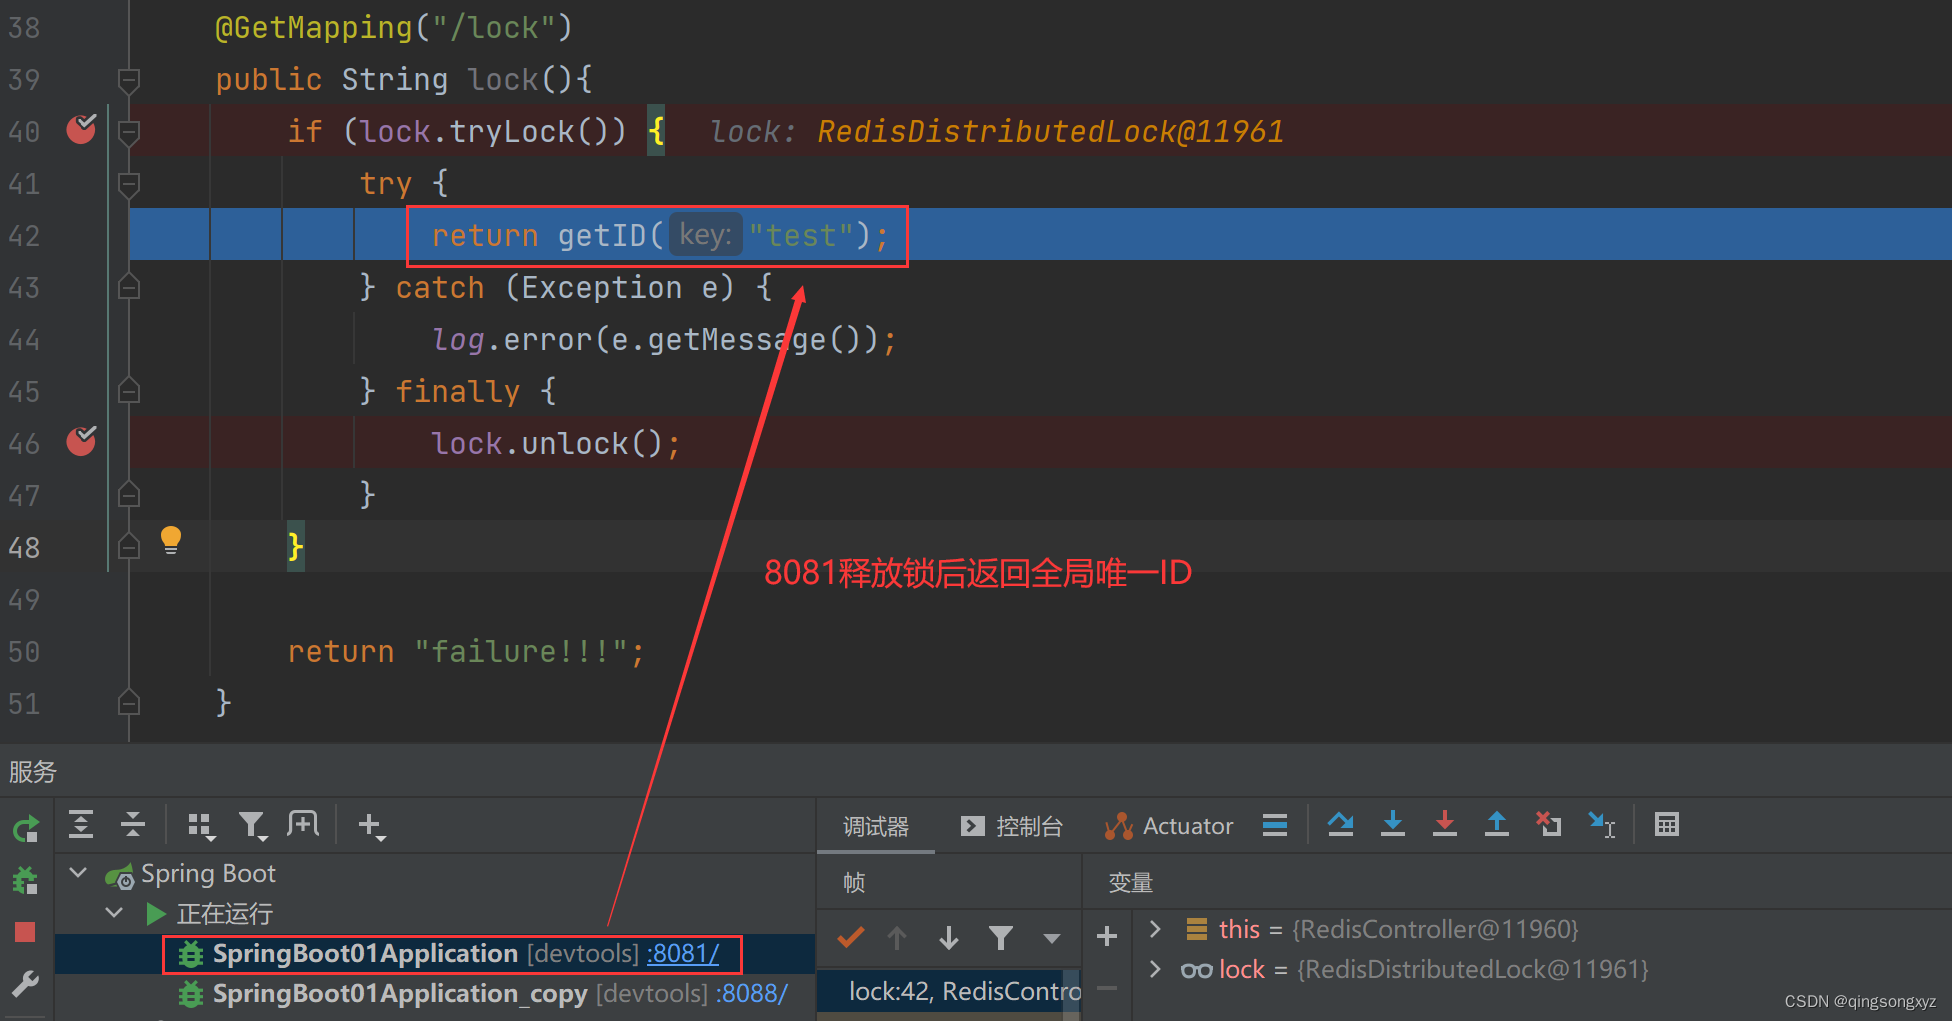Click the rerun services icon
The width and height of the screenshot is (1952, 1021).
[x=26, y=829]
